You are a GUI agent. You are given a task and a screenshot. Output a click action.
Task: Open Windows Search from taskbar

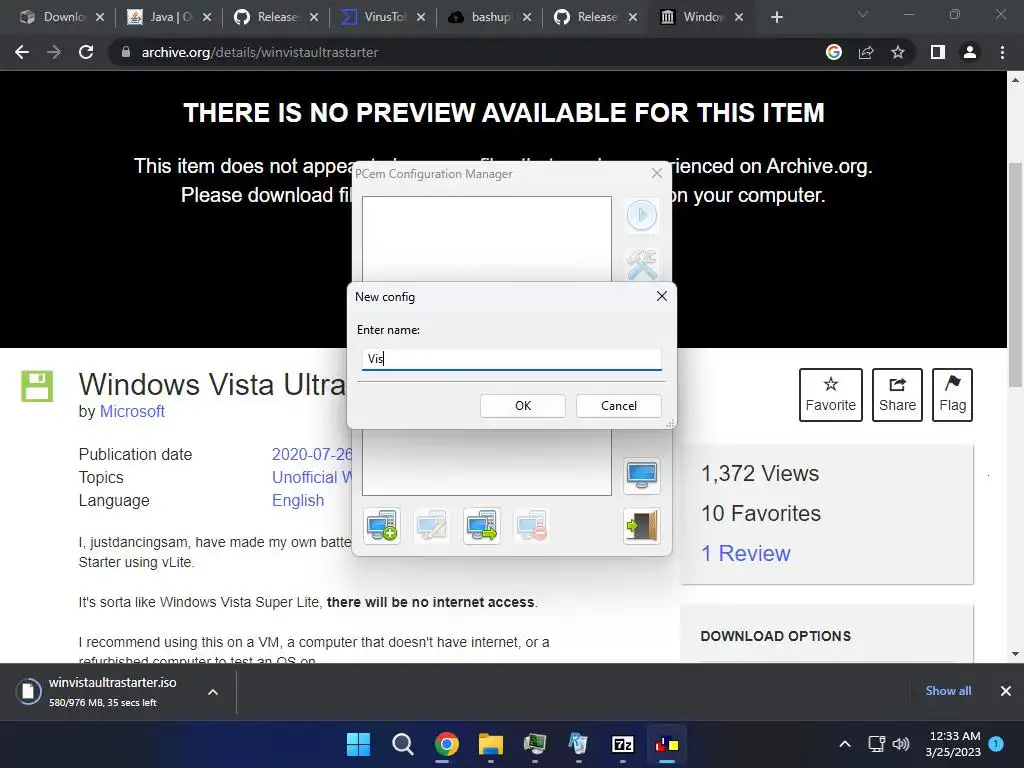[402, 744]
